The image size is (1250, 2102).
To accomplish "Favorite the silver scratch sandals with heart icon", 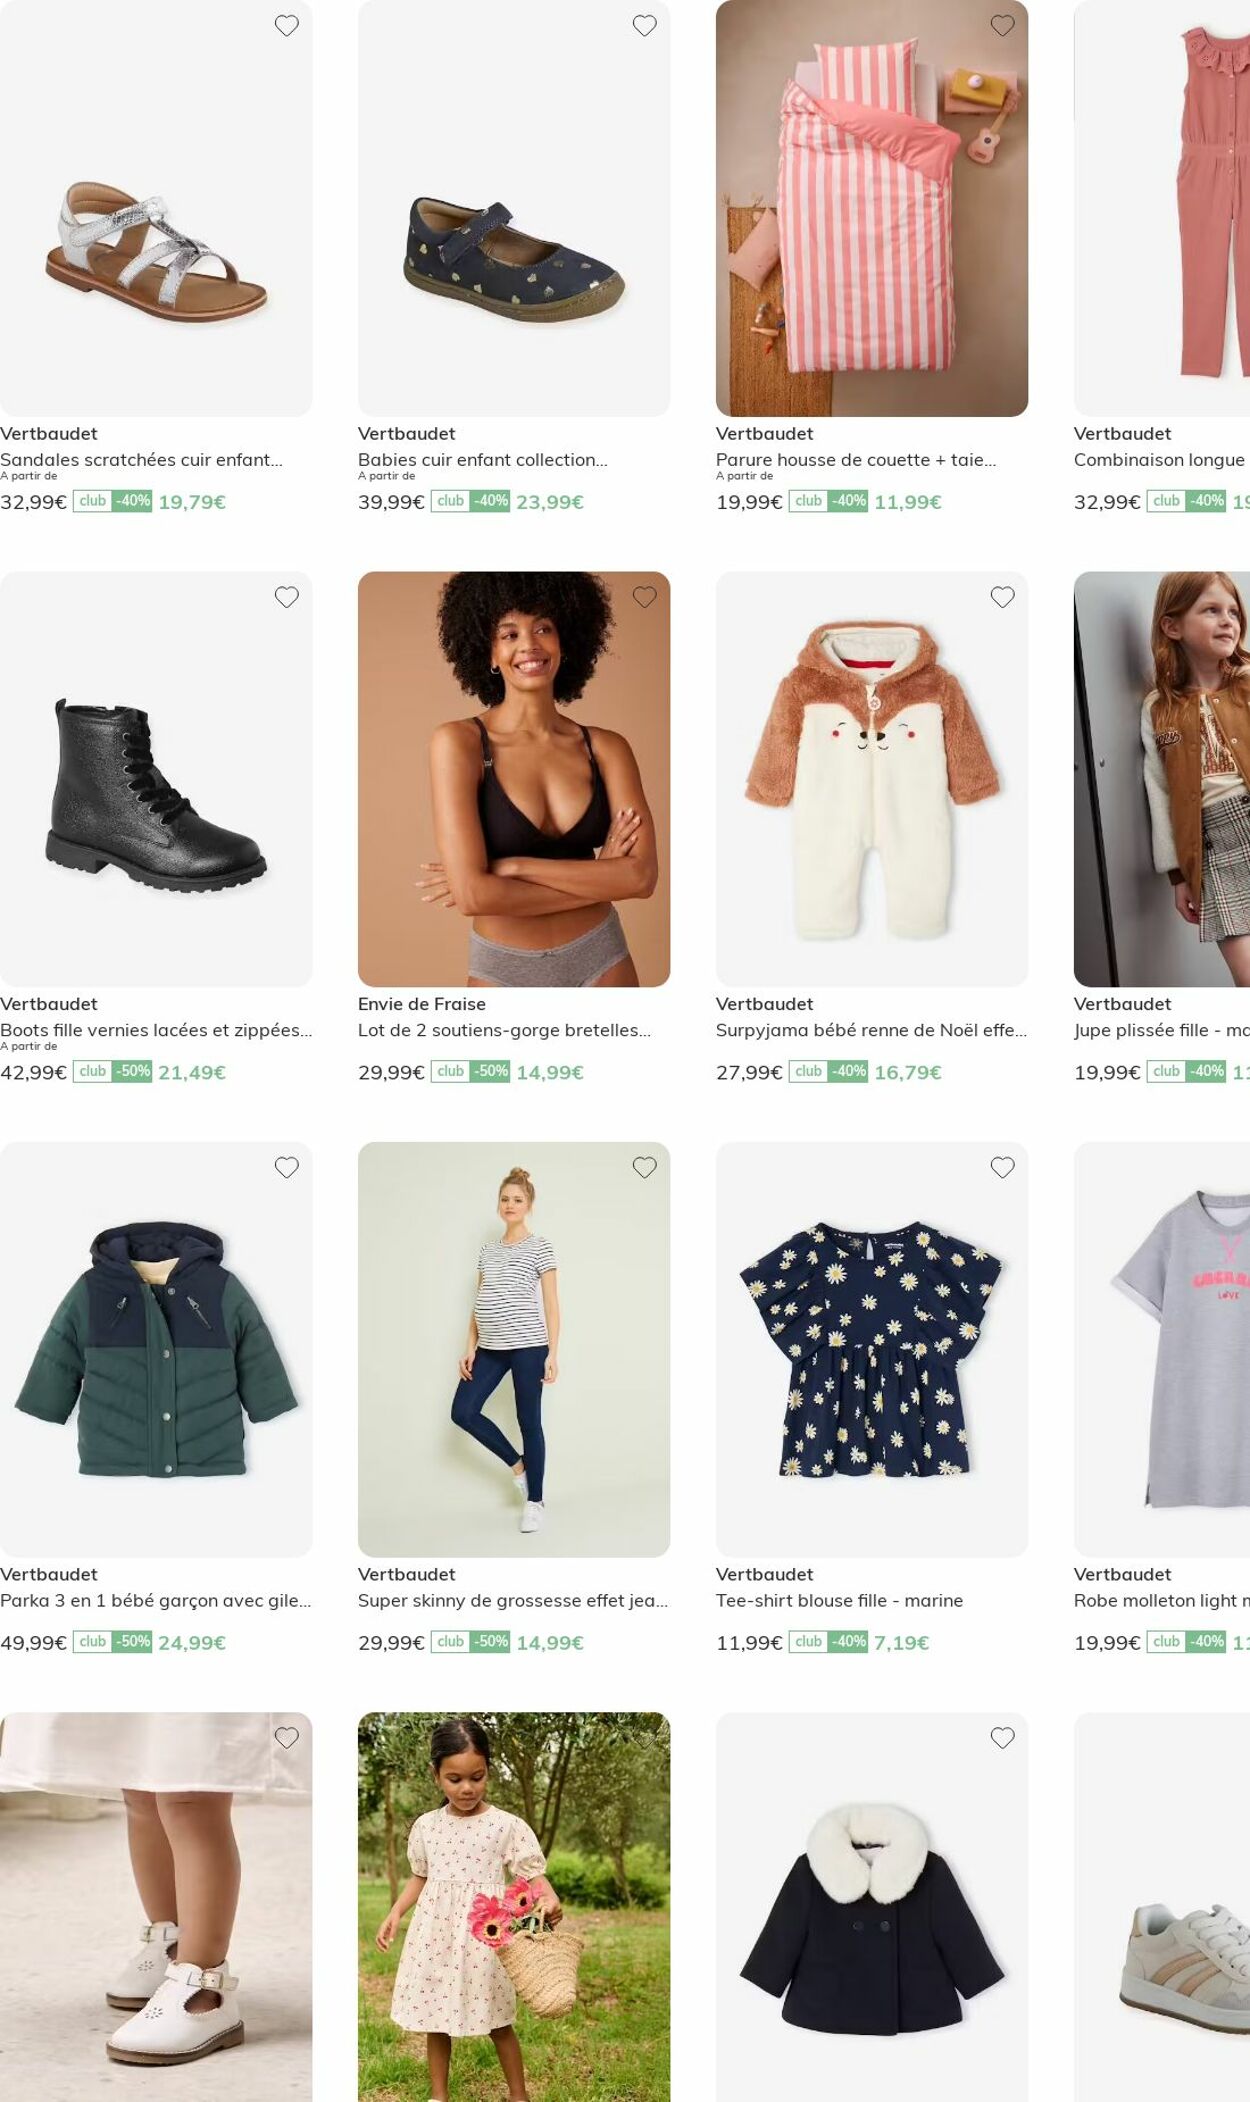I will pyautogui.click(x=286, y=26).
